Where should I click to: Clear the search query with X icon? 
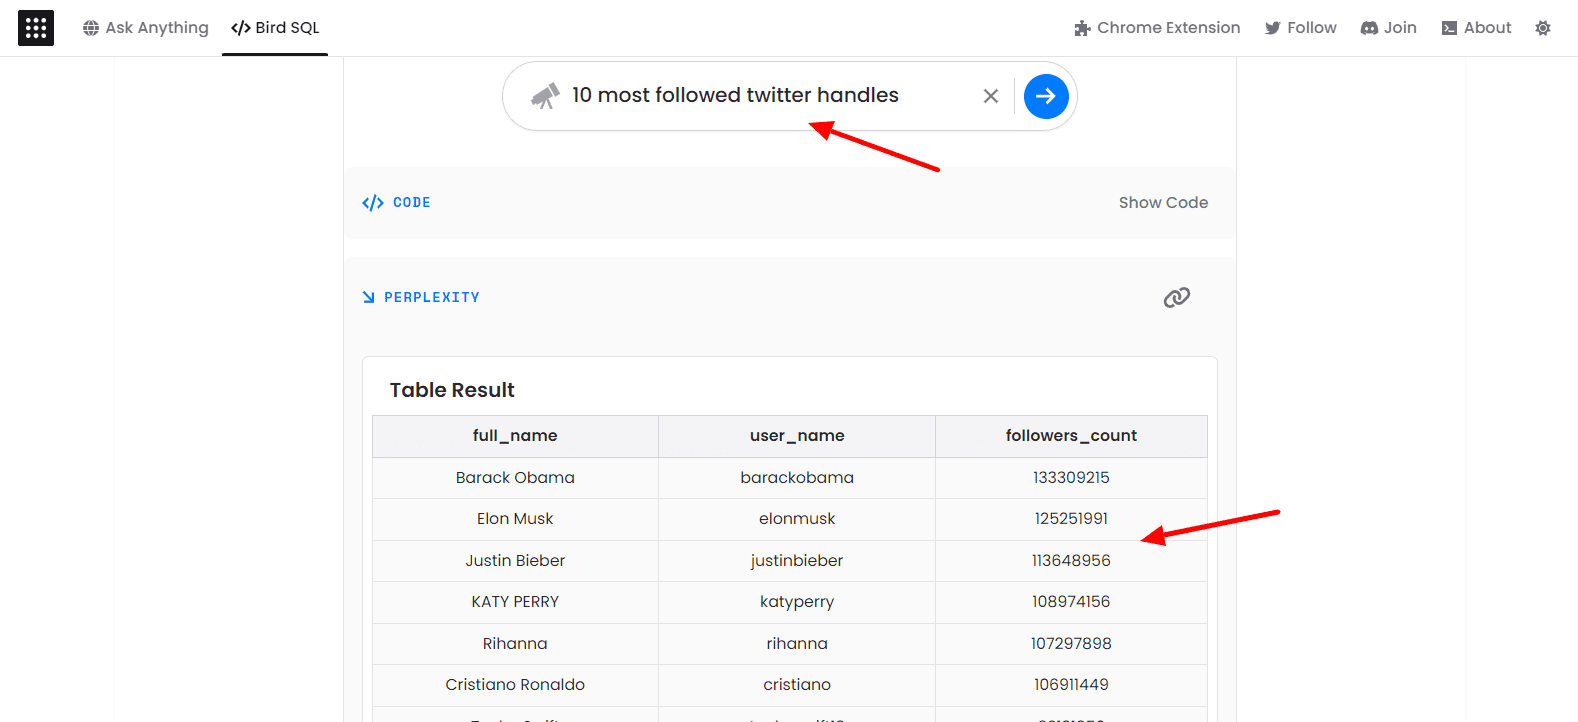click(991, 96)
